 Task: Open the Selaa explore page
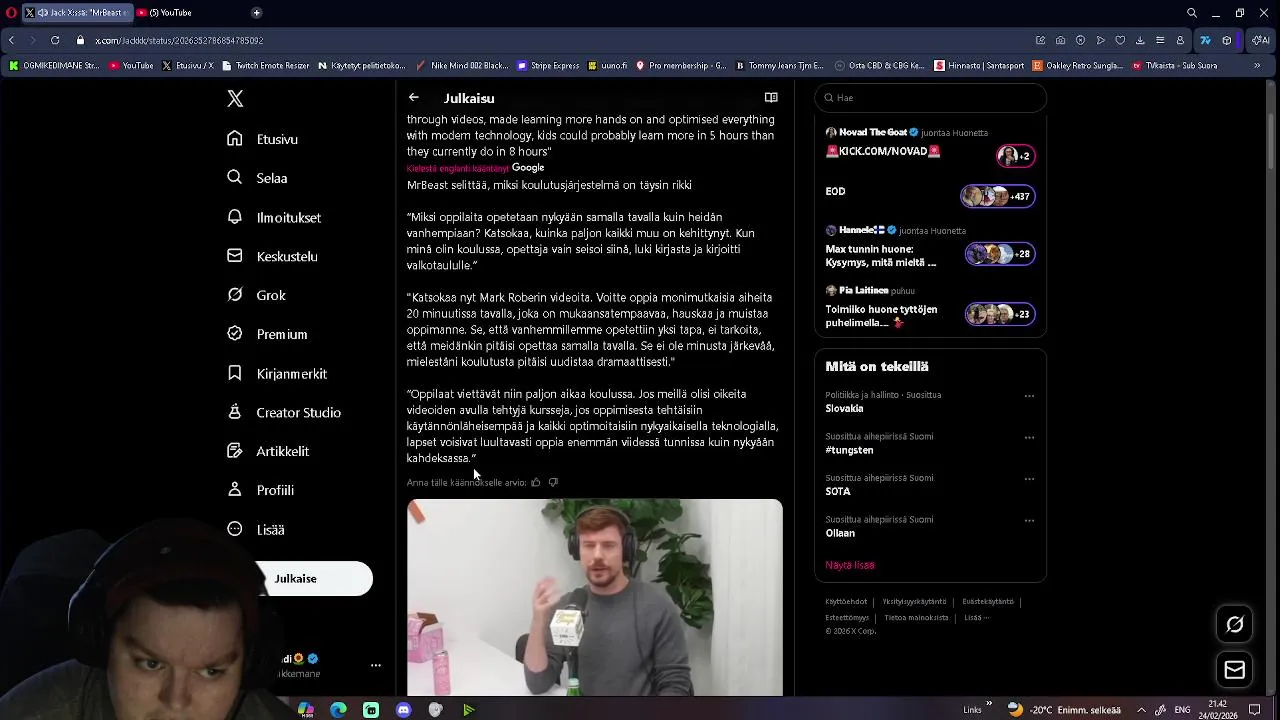tap(258, 178)
